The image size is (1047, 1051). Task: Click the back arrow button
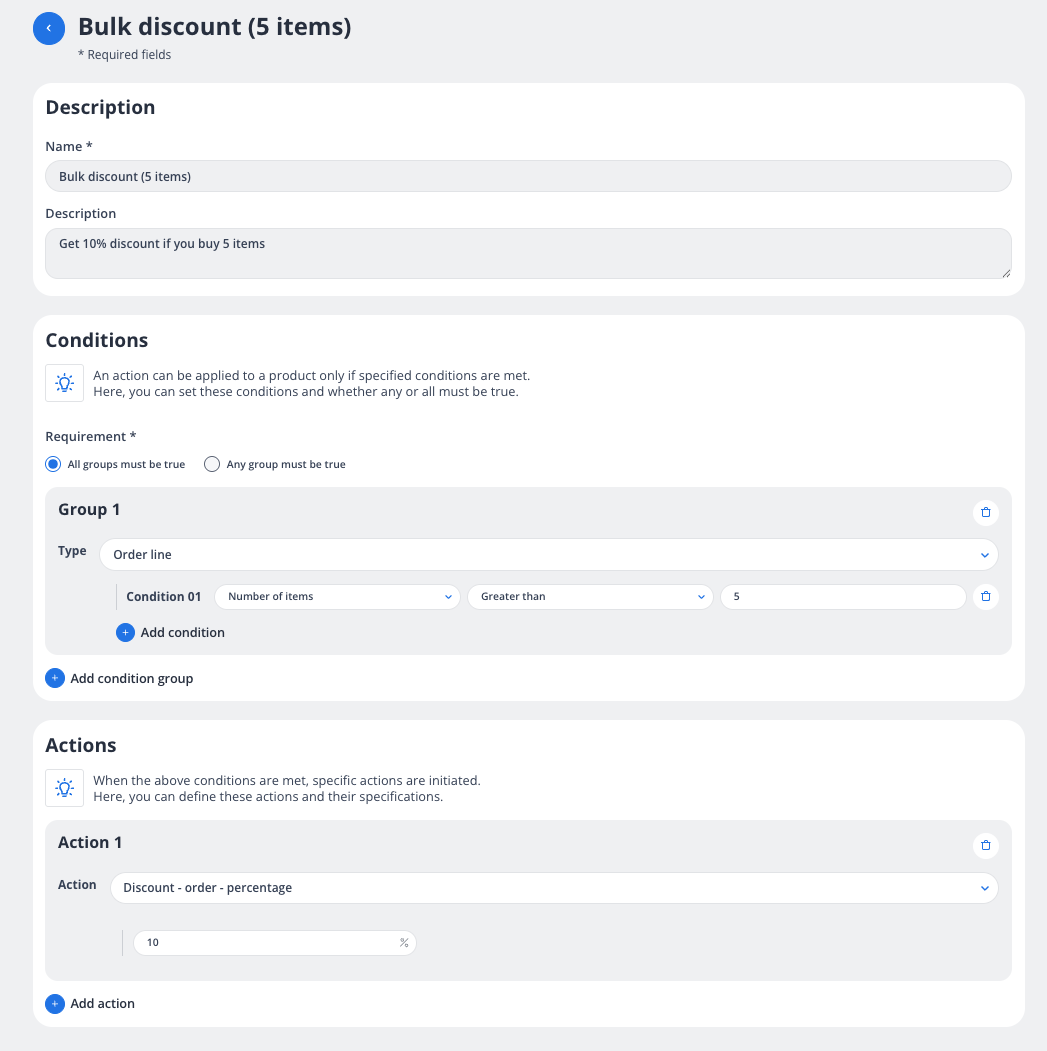coord(49,28)
